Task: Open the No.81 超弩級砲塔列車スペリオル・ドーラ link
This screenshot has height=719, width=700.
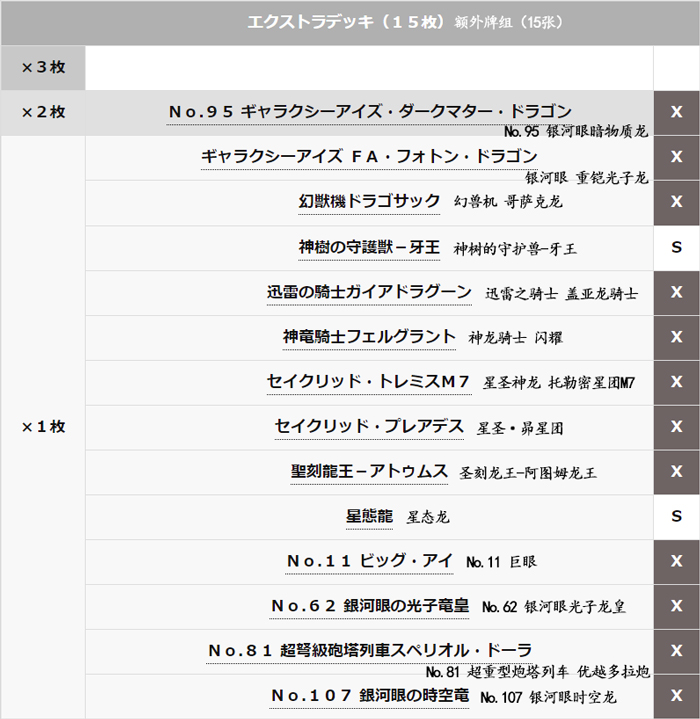Action: point(369,650)
